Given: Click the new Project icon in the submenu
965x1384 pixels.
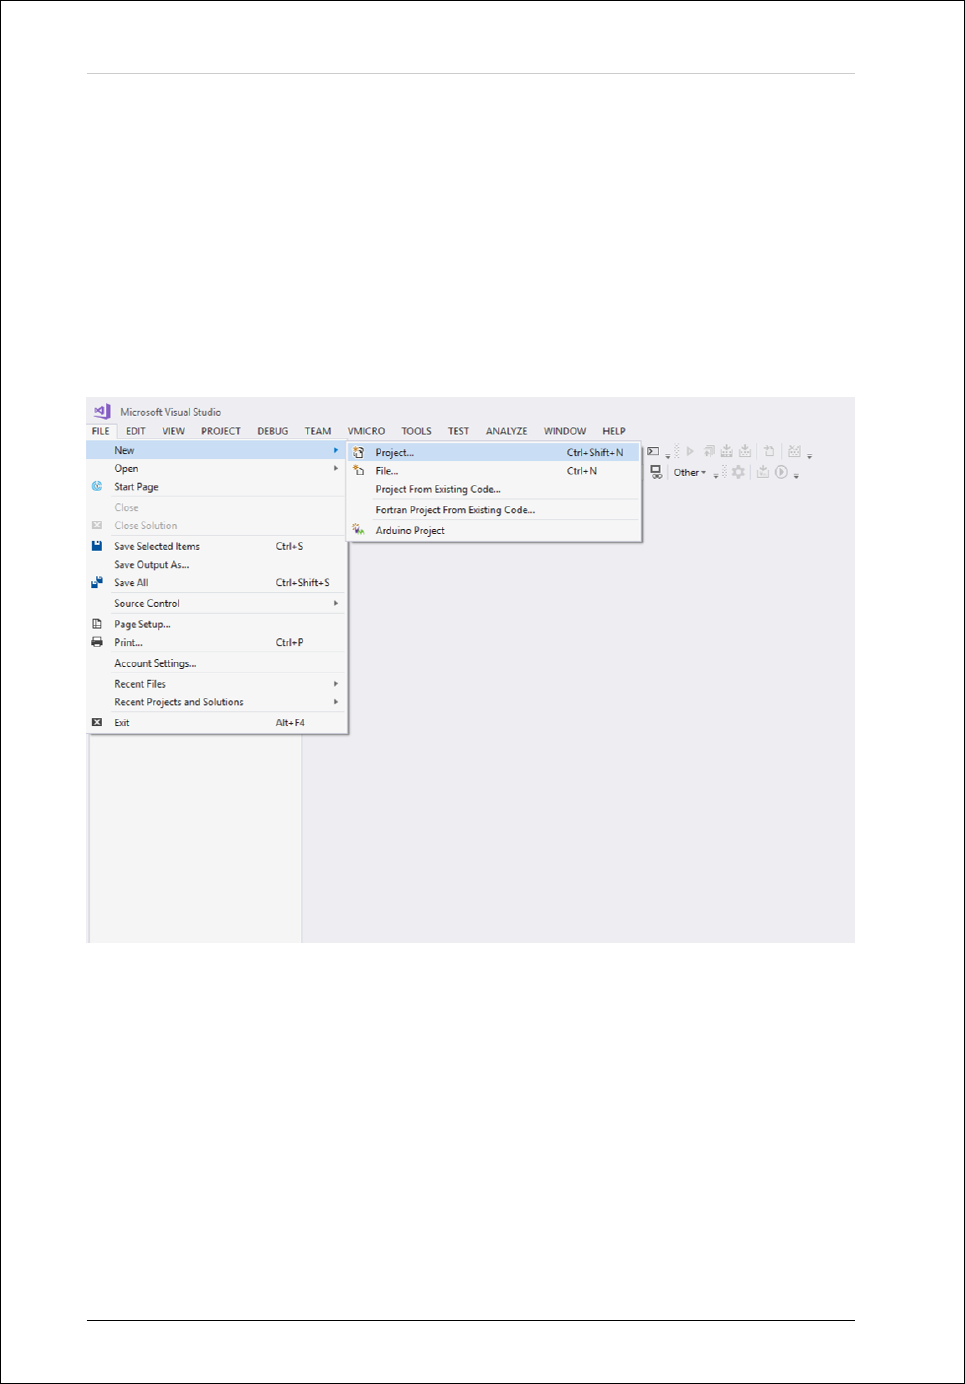Looking at the screenshot, I should [x=358, y=452].
